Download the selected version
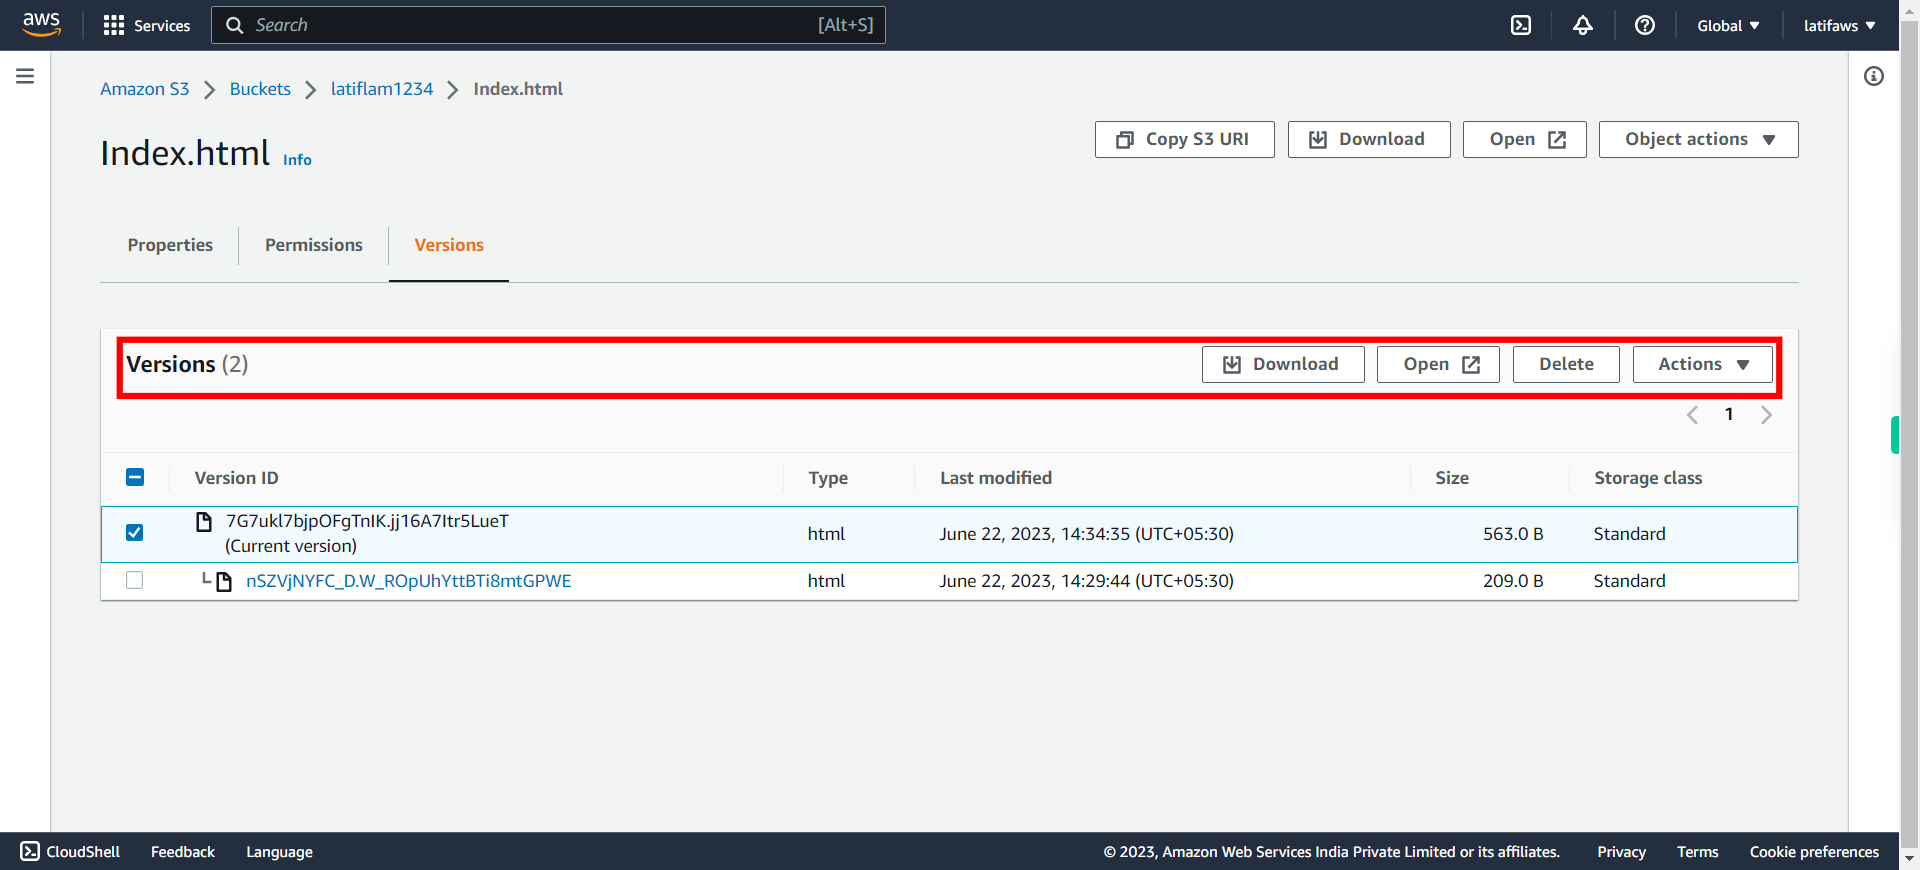Viewport: 1920px width, 870px height. pyautogui.click(x=1282, y=364)
